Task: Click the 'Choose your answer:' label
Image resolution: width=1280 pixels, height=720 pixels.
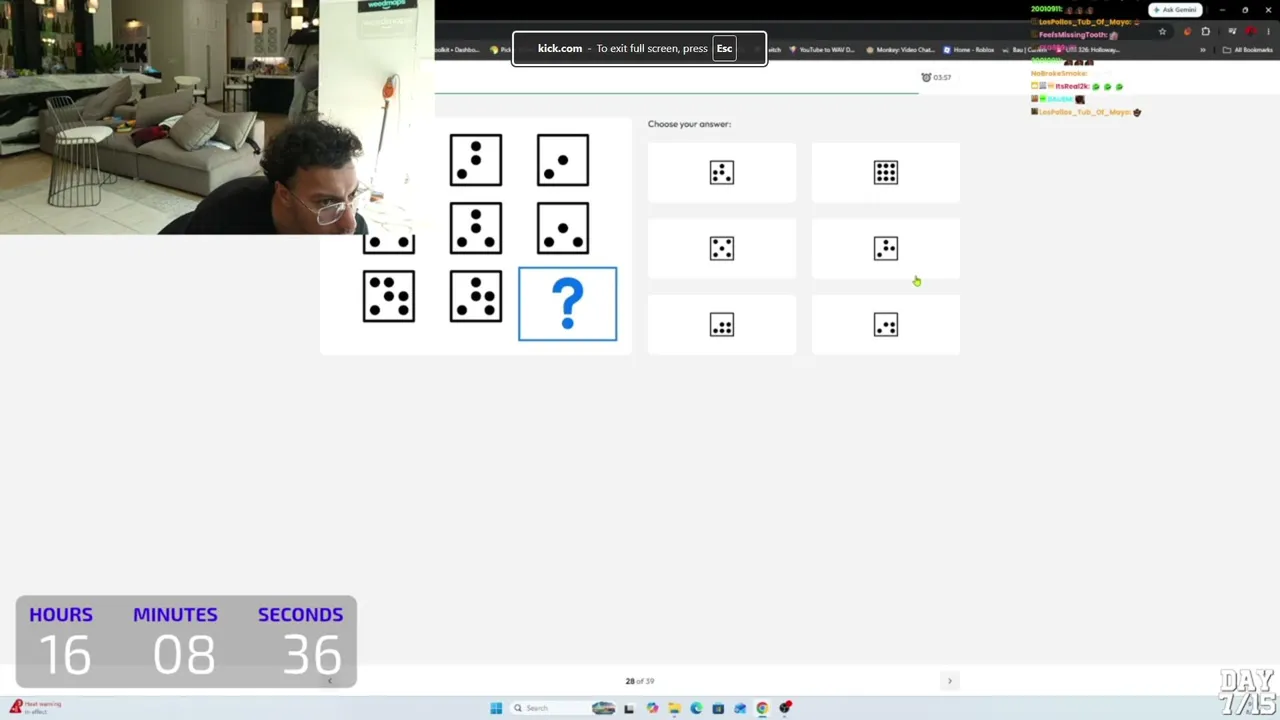Action: (x=689, y=124)
